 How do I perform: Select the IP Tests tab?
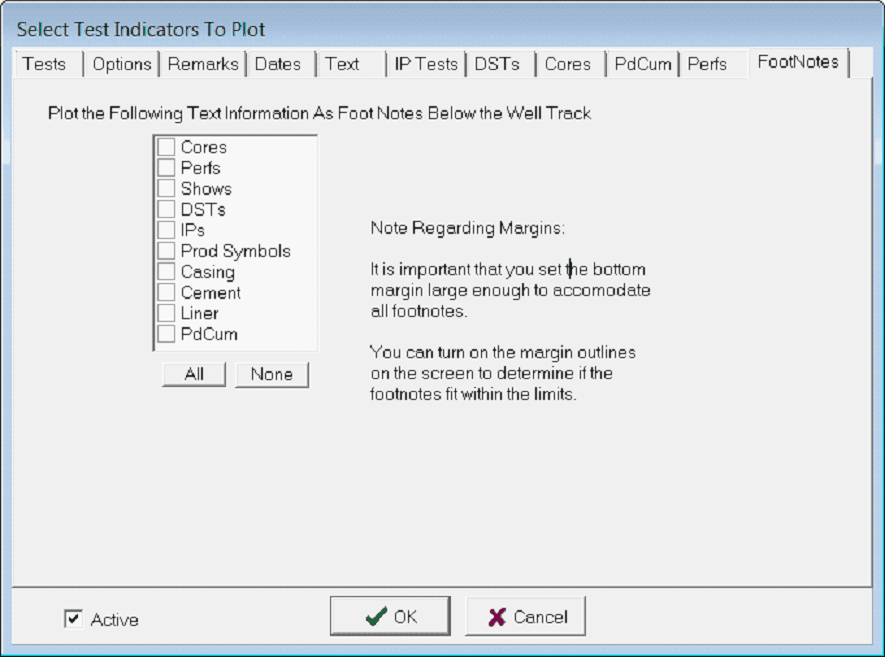[426, 64]
